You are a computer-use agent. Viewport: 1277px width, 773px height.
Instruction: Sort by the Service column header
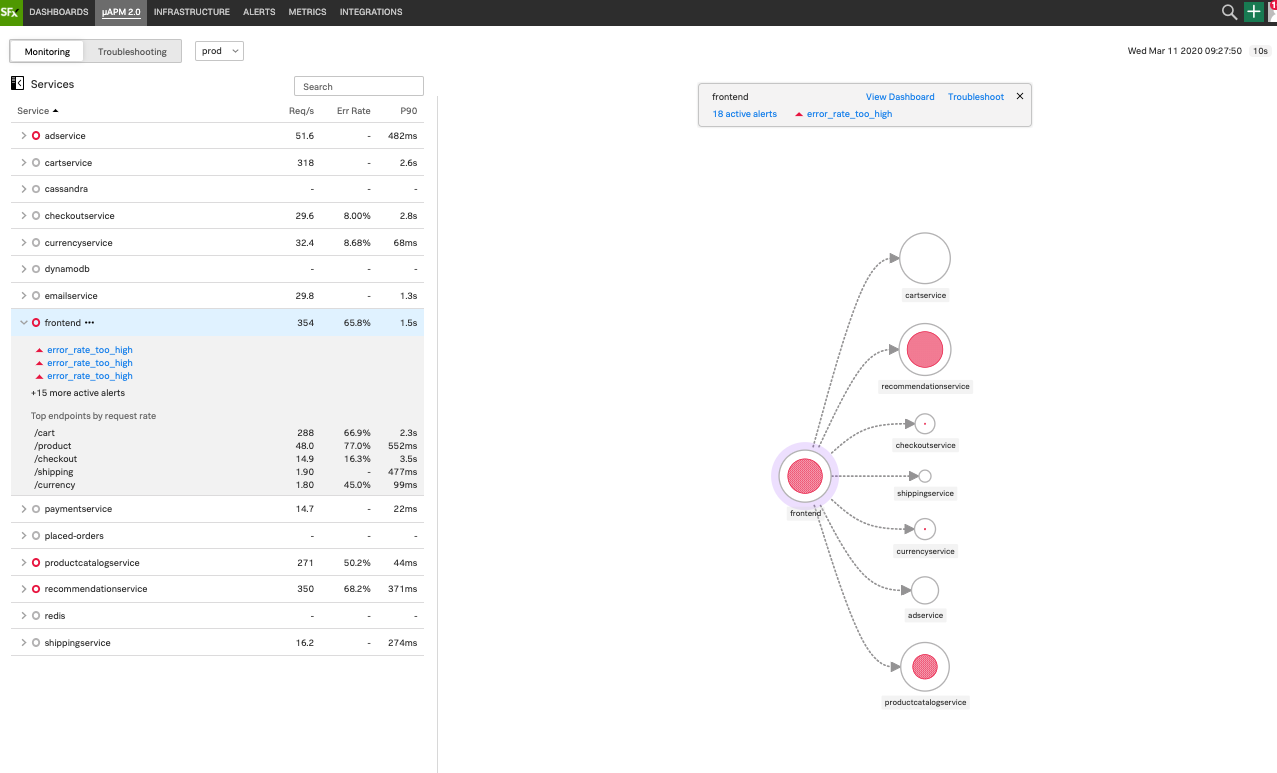pyautogui.click(x=37, y=110)
